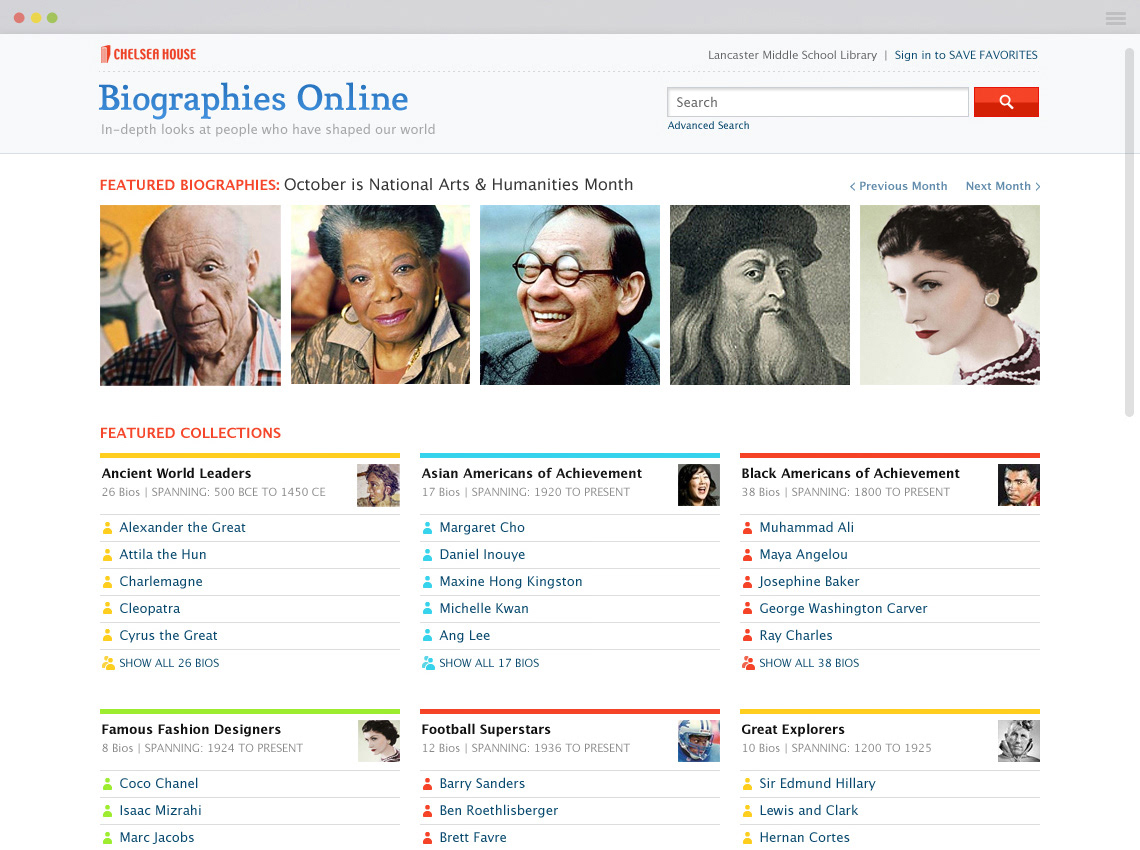This screenshot has height=850, width=1140.
Task: Click the person icon beside Daniel Inouye
Action: coord(428,555)
